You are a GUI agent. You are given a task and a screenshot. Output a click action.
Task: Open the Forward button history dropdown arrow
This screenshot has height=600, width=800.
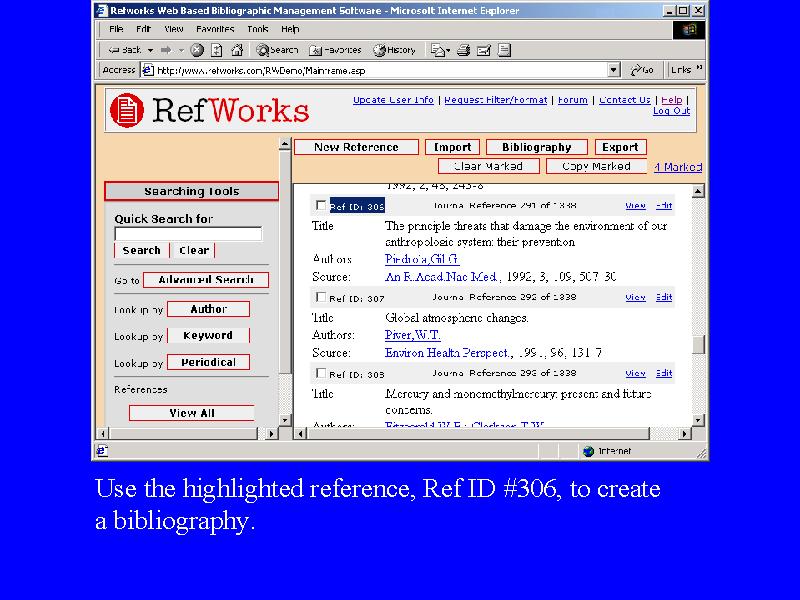[181, 50]
